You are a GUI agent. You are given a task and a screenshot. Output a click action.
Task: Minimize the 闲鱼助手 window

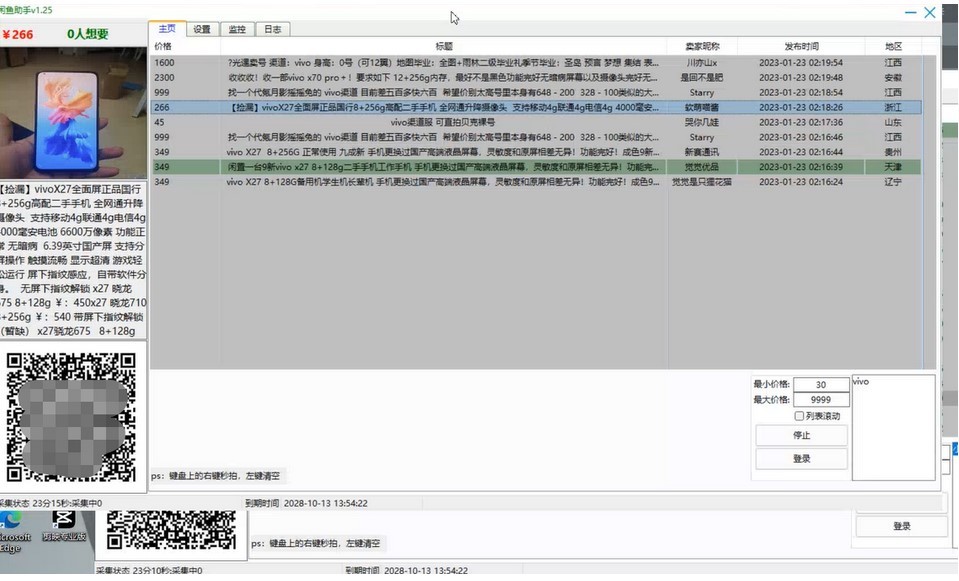point(911,12)
